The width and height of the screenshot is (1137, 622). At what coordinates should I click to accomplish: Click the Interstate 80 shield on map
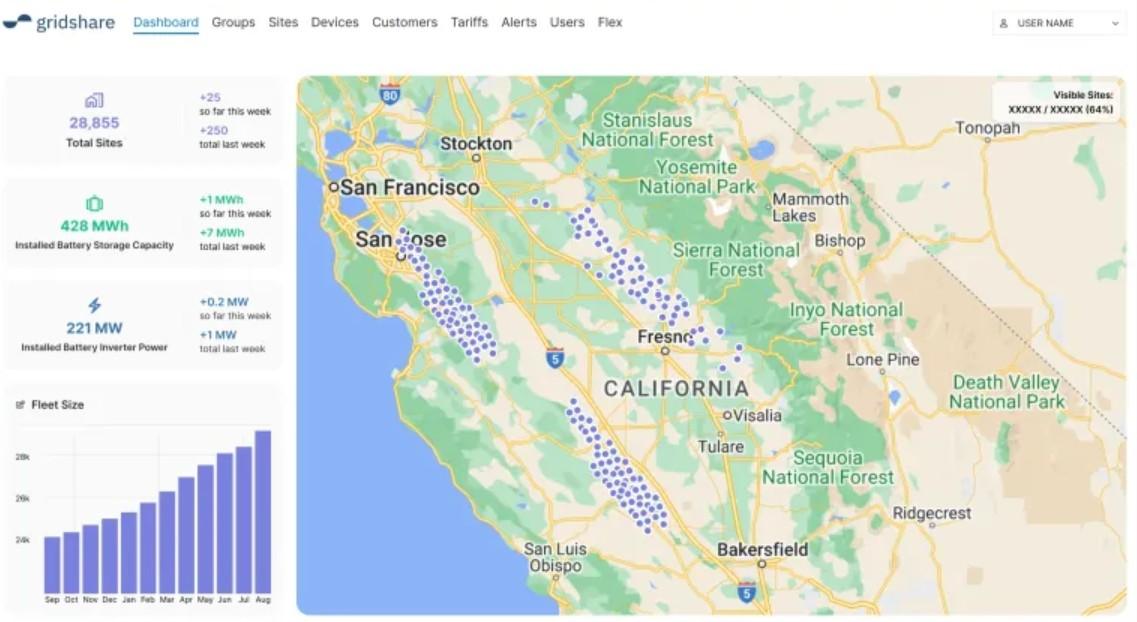pos(390,94)
